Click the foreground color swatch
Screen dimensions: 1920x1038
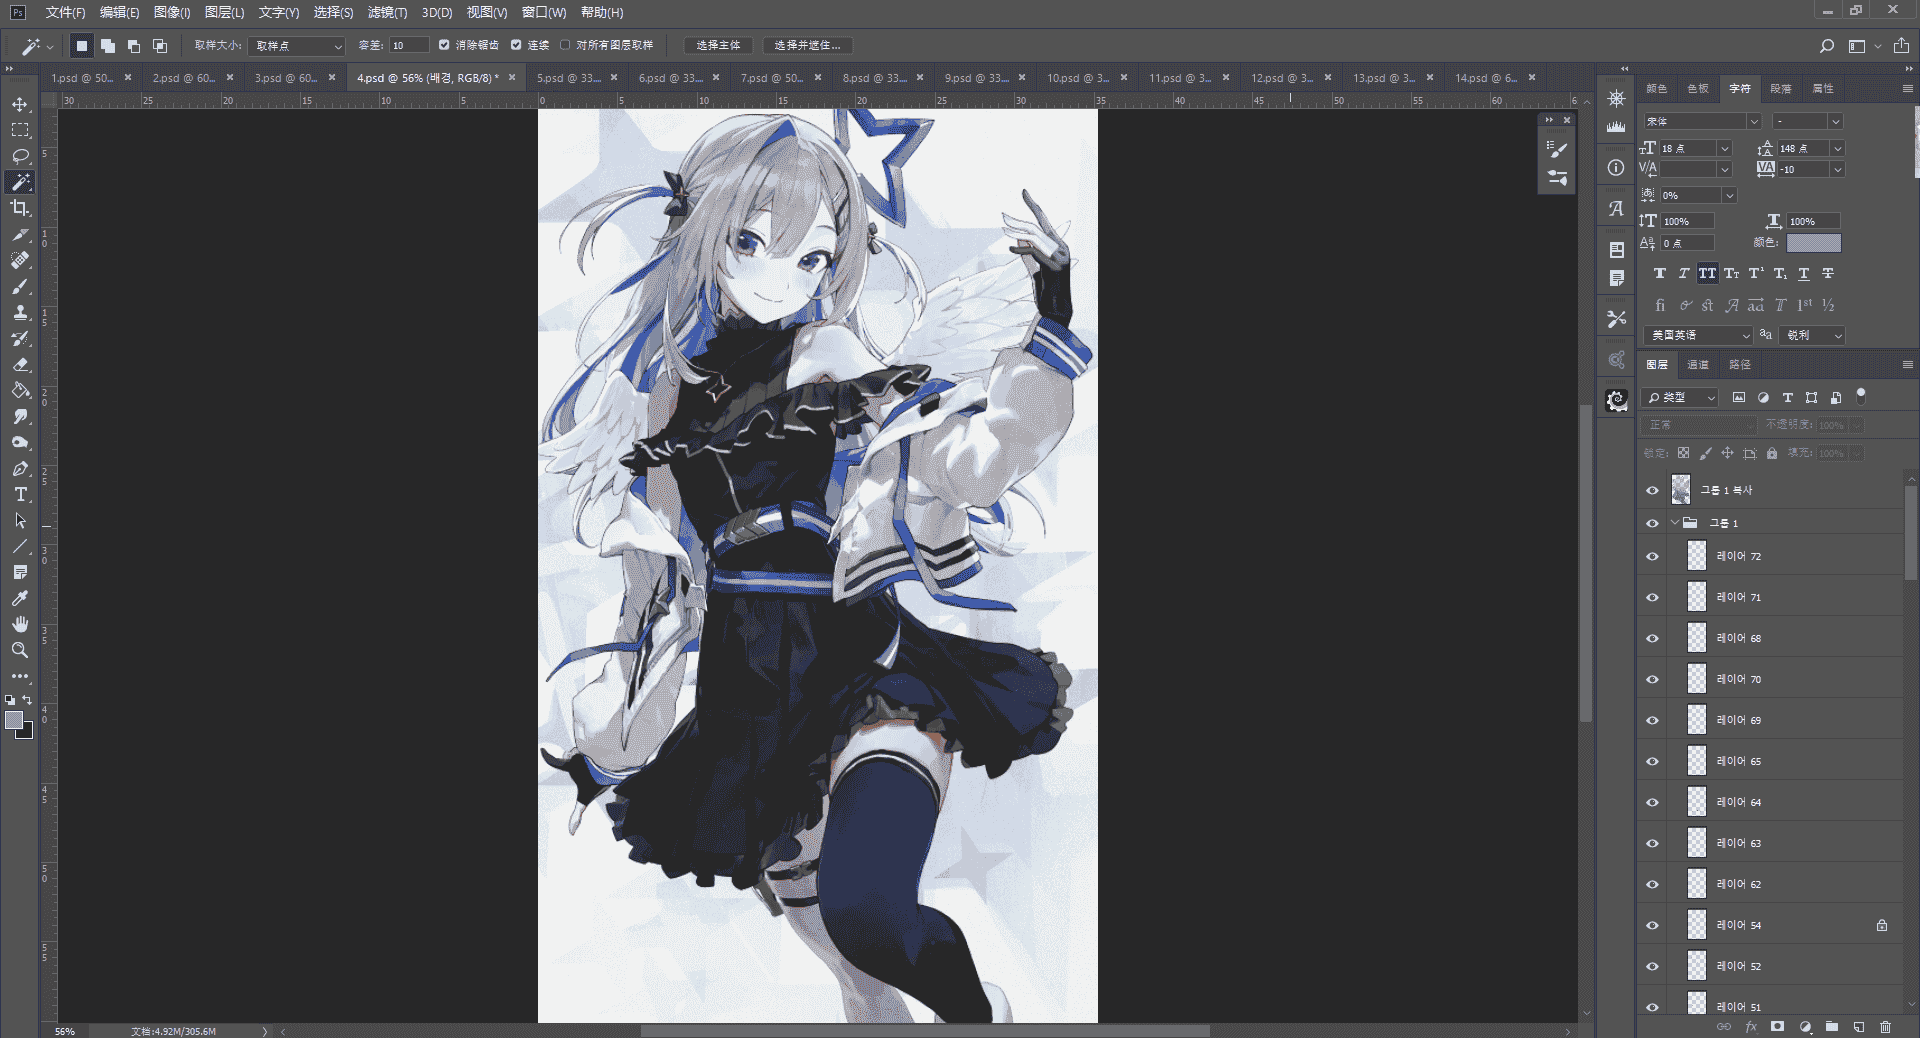[14, 720]
